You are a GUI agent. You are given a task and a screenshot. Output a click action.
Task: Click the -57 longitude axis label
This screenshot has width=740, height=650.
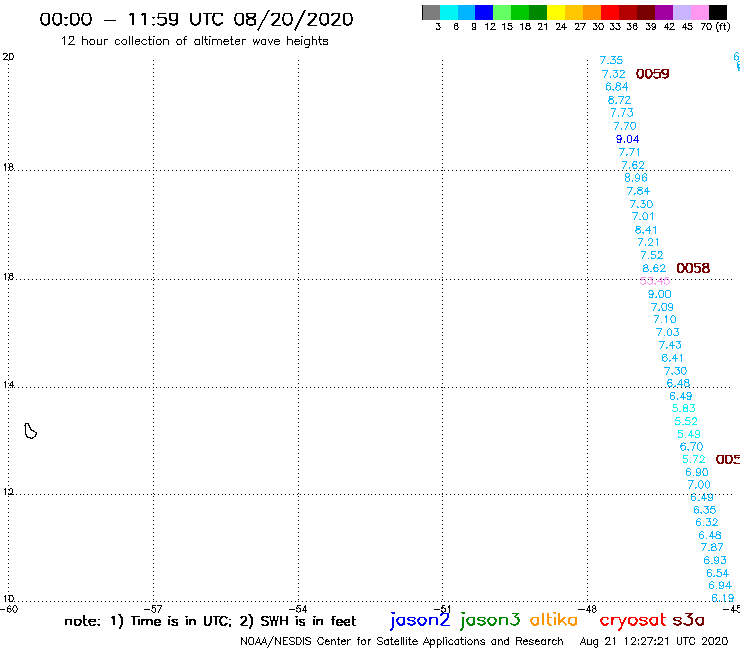pyautogui.click(x=153, y=609)
